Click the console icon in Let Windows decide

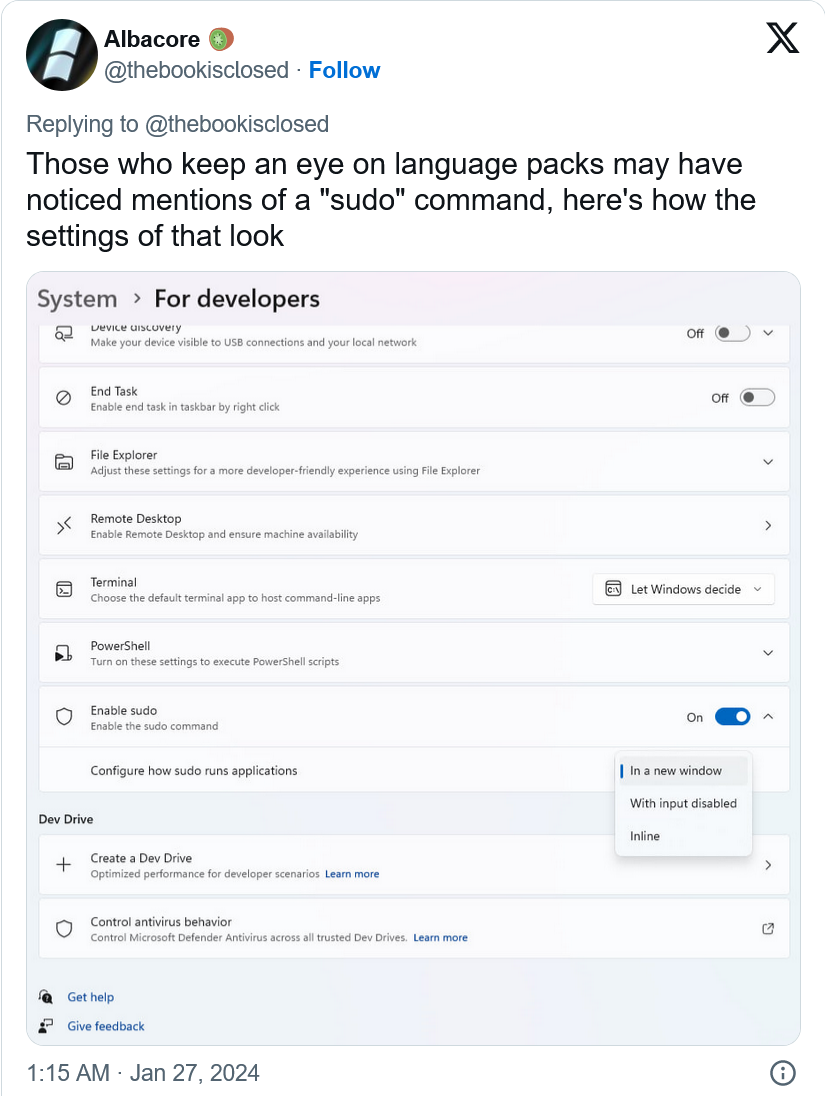[613, 589]
